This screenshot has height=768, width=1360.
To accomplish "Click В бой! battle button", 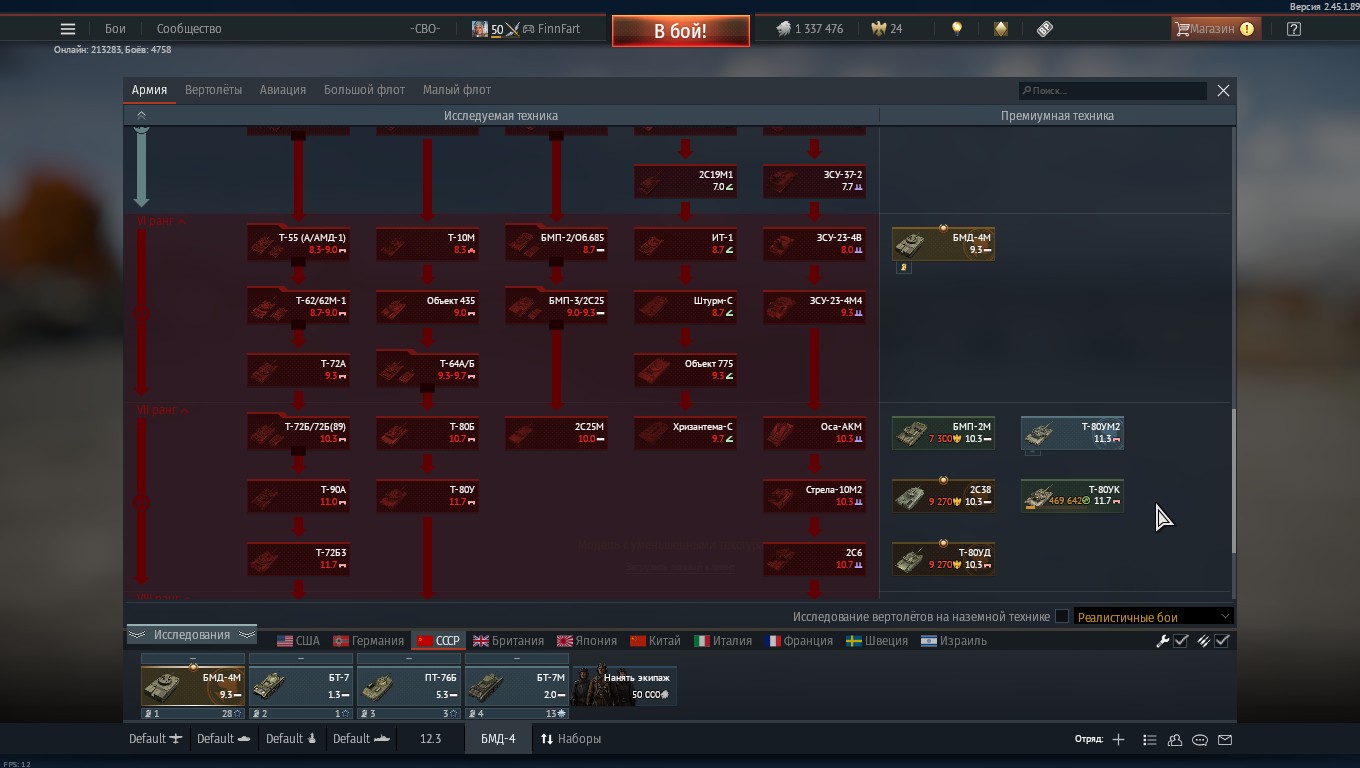I will coord(681,31).
